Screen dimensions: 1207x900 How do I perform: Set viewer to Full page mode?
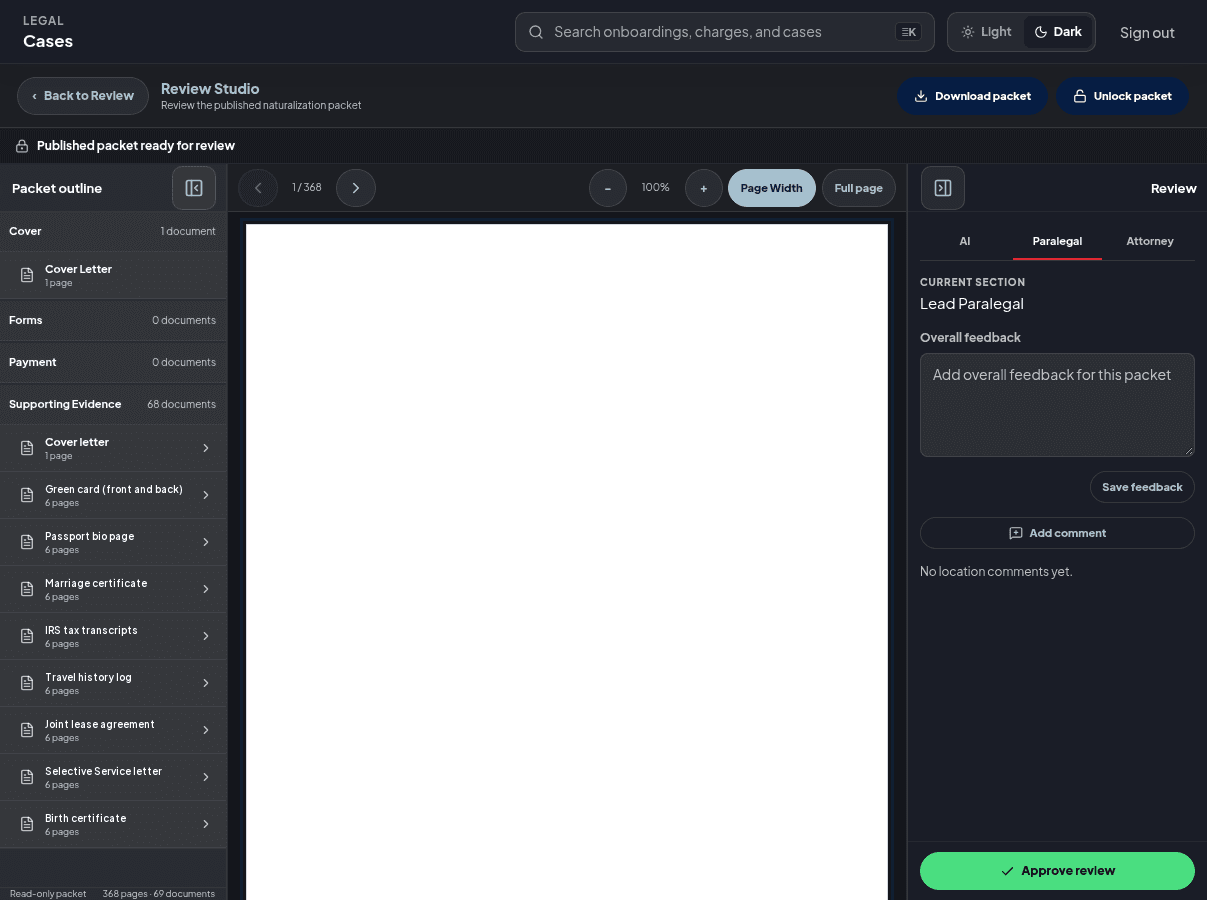pos(859,188)
